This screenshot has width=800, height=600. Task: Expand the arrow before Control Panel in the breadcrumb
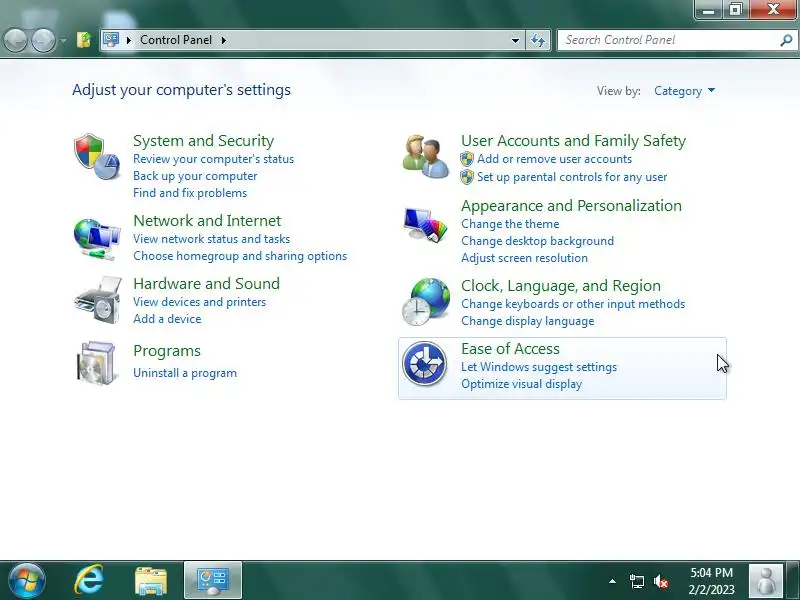pyautogui.click(x=129, y=40)
